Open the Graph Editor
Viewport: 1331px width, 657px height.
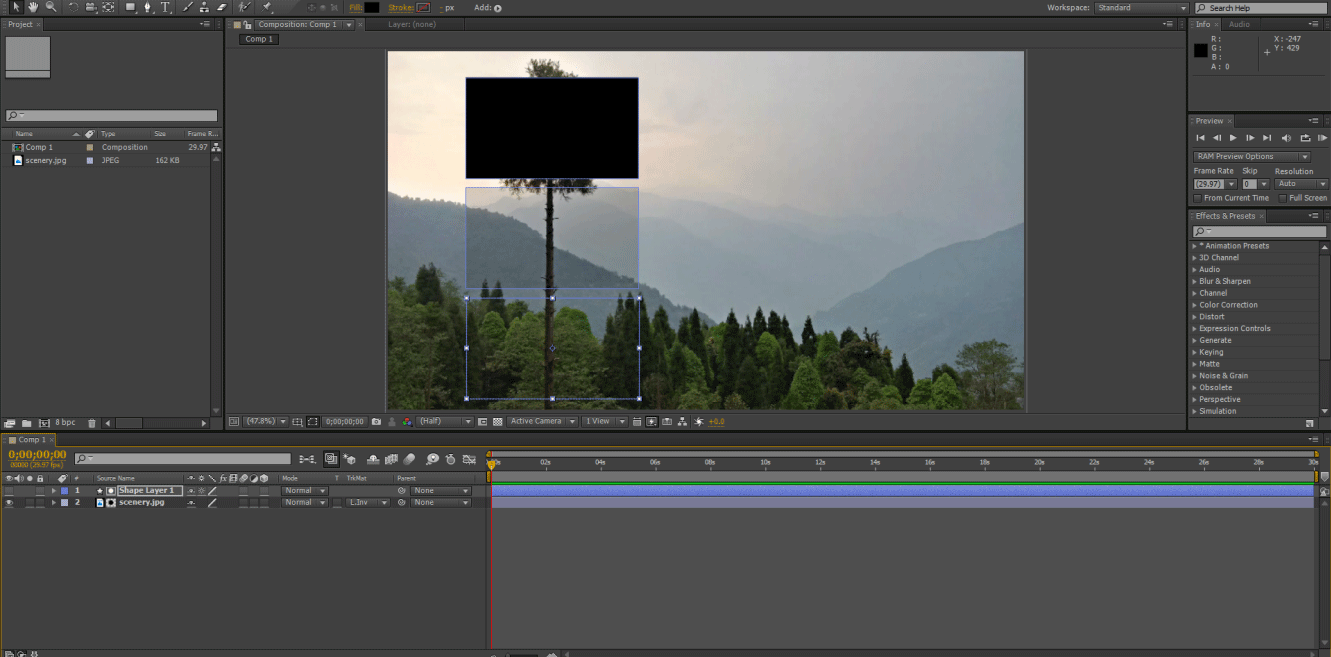(x=468, y=459)
